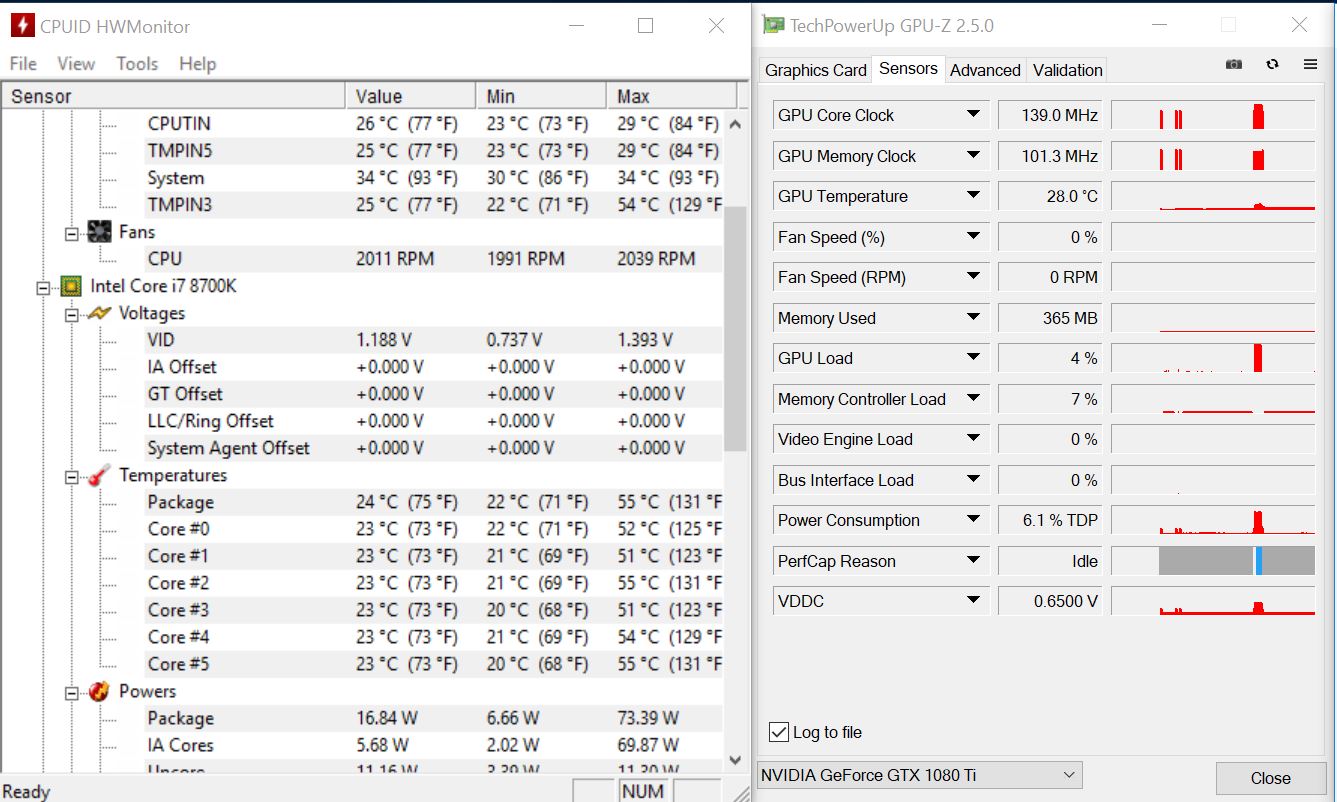Image resolution: width=1337 pixels, height=802 pixels.
Task: Click the Powers flame icon
Action: click(99, 691)
